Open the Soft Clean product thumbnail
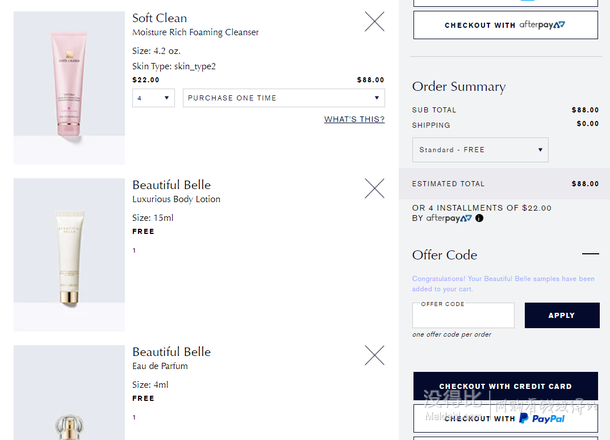This screenshot has width=610, height=440. (69, 88)
